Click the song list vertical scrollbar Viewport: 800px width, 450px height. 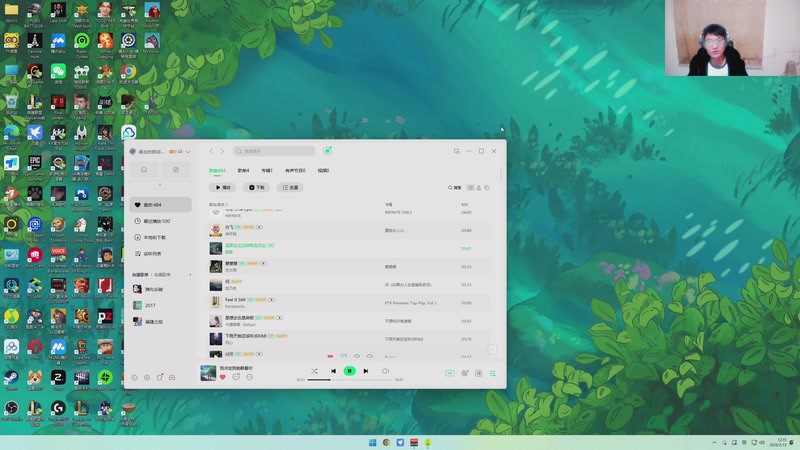click(x=502, y=175)
